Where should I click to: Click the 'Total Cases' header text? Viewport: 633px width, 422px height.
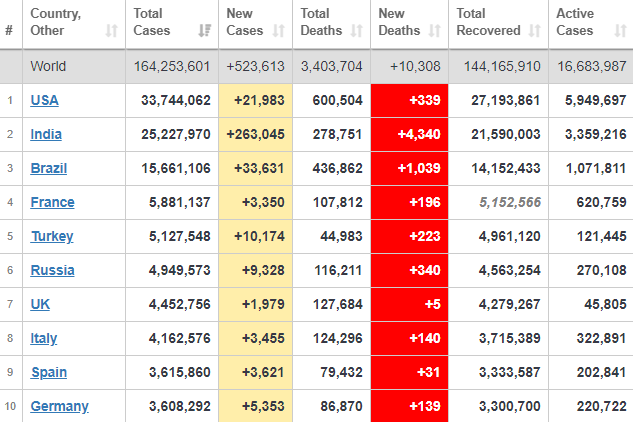coord(152,22)
